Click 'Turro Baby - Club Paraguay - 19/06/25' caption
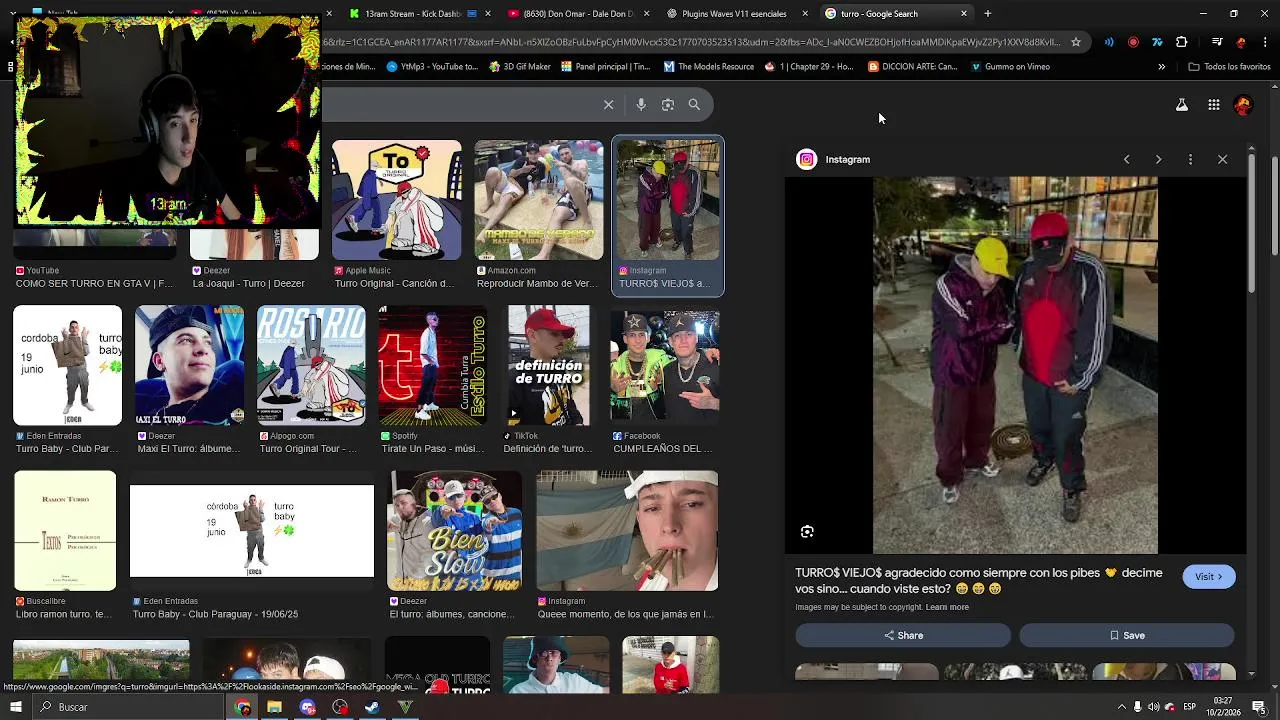The height and width of the screenshot is (720, 1280). 215,614
